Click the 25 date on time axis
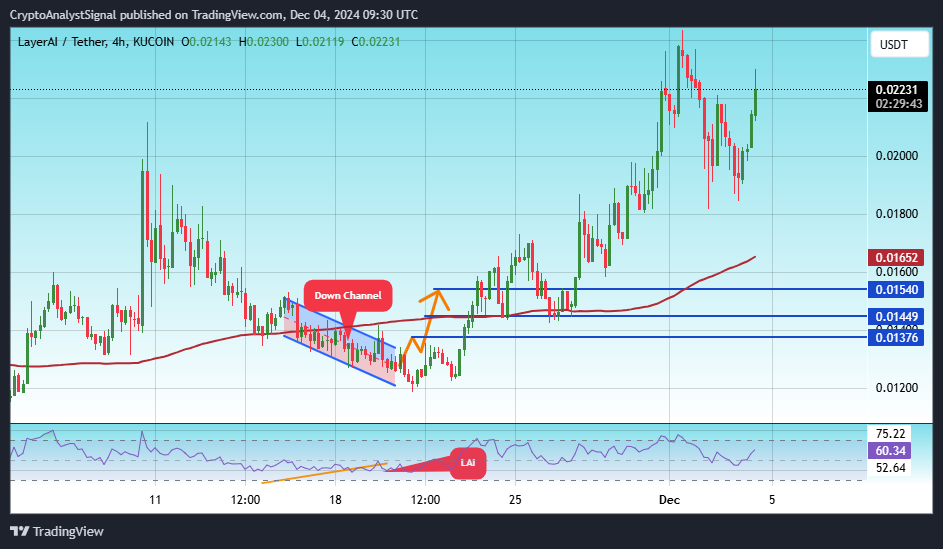943x549 pixels. click(515, 500)
